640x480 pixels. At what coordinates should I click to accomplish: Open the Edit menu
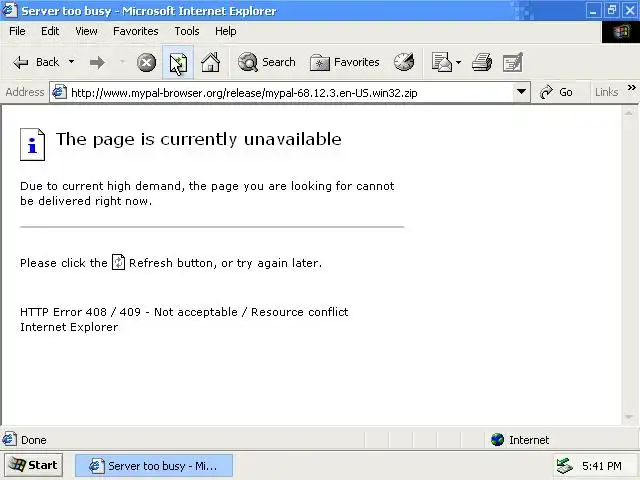click(50, 31)
